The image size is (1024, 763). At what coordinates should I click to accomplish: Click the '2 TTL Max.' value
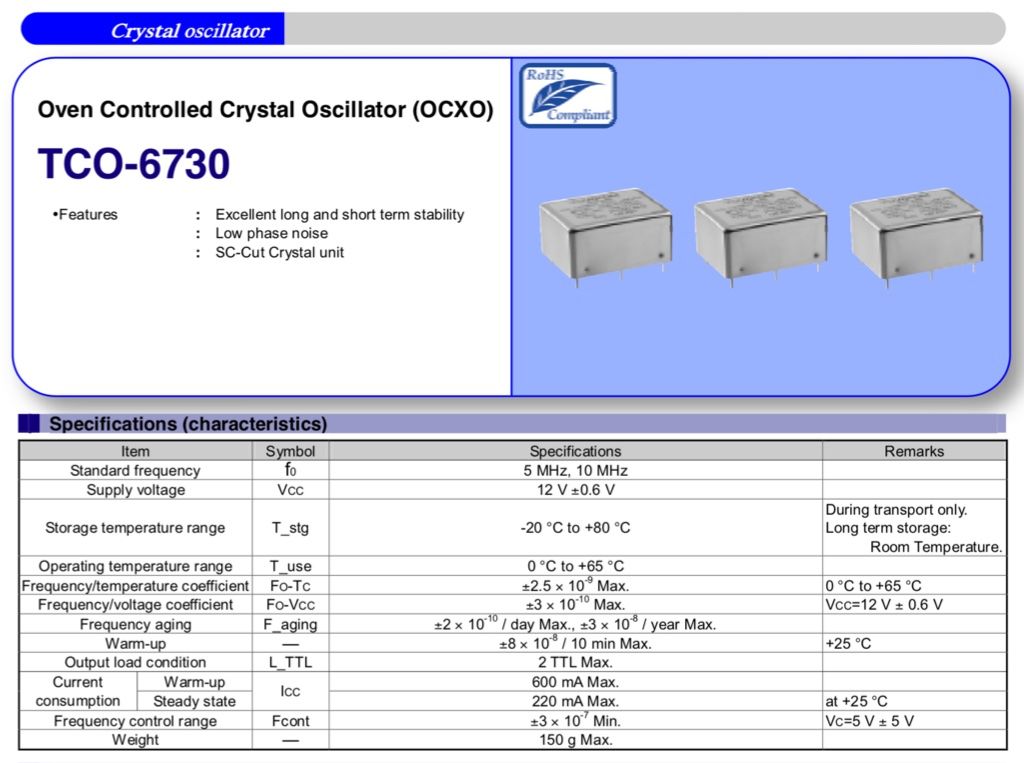tap(575, 662)
